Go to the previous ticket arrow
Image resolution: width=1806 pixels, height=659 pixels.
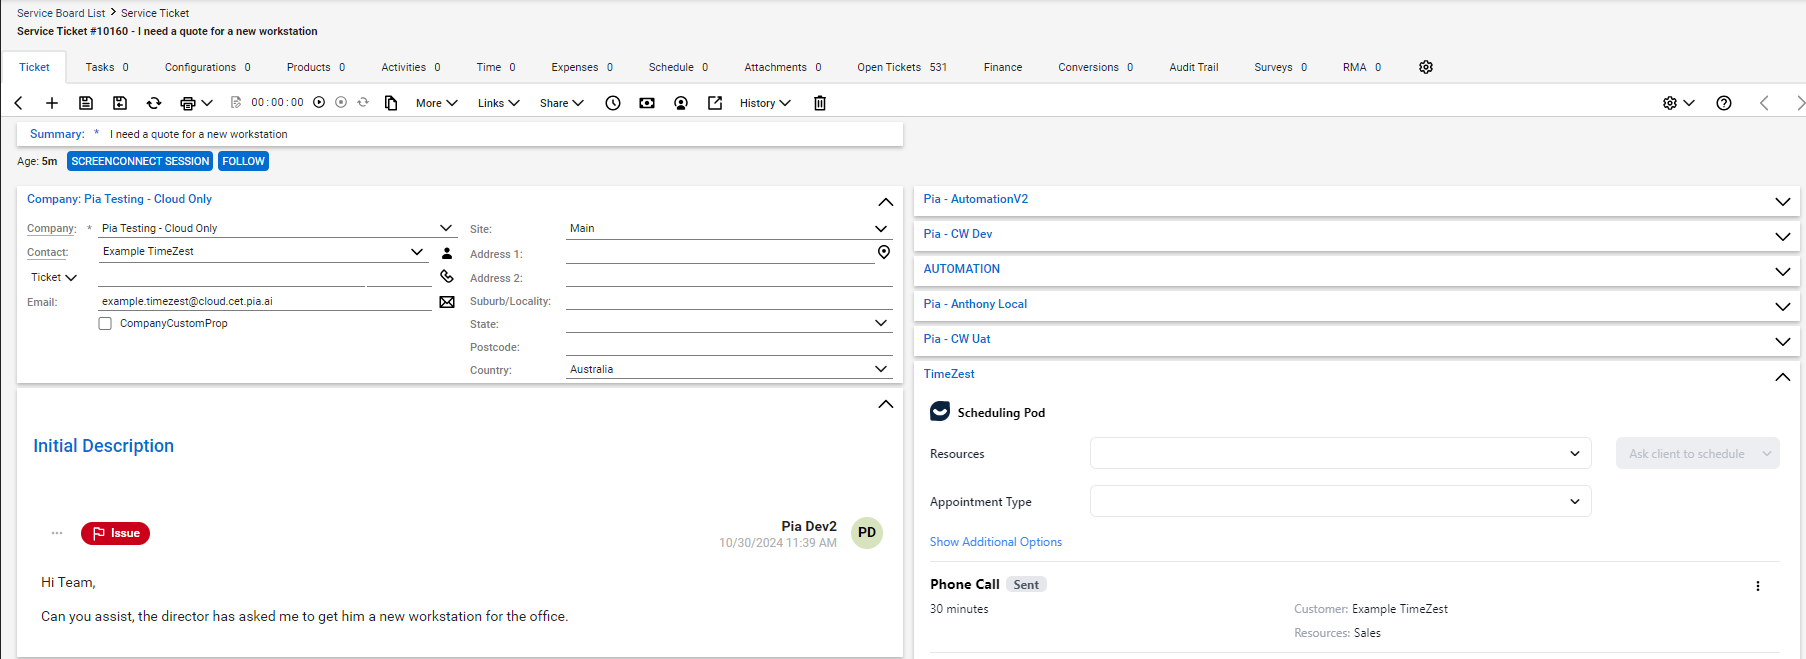point(1765,103)
